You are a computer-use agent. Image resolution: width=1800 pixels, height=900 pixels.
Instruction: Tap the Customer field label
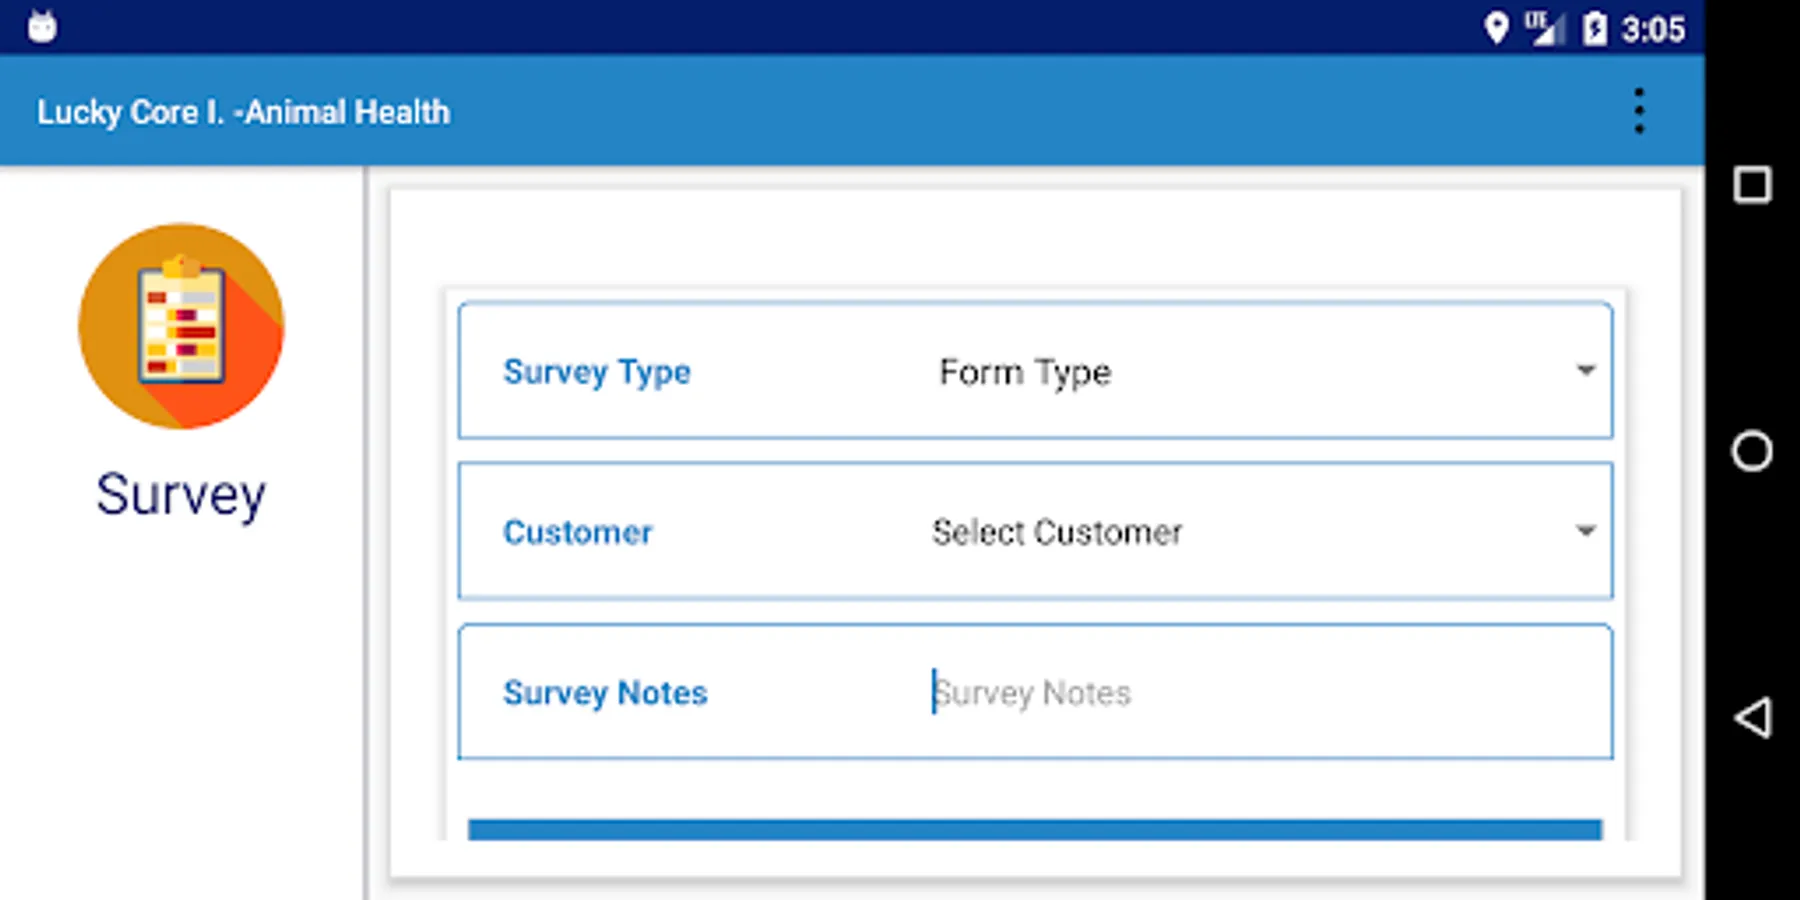[578, 532]
